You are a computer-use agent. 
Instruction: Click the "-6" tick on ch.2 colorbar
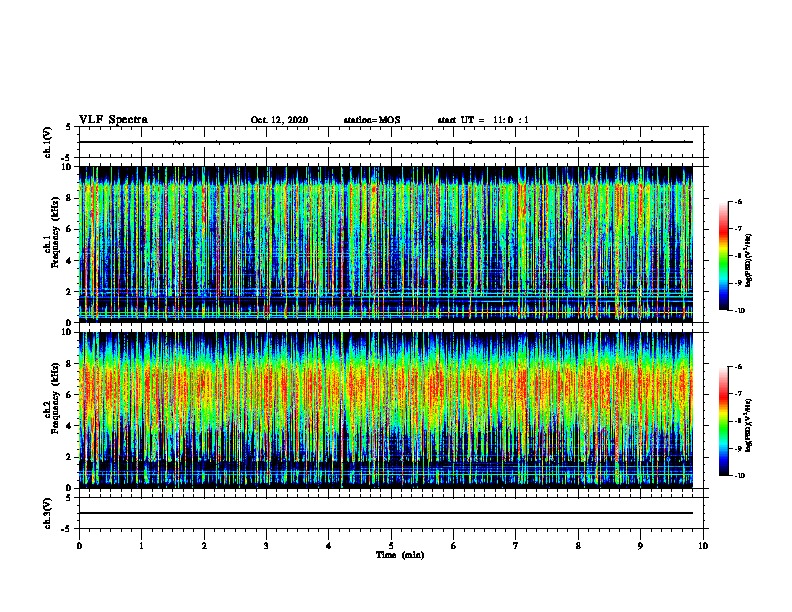(738, 367)
